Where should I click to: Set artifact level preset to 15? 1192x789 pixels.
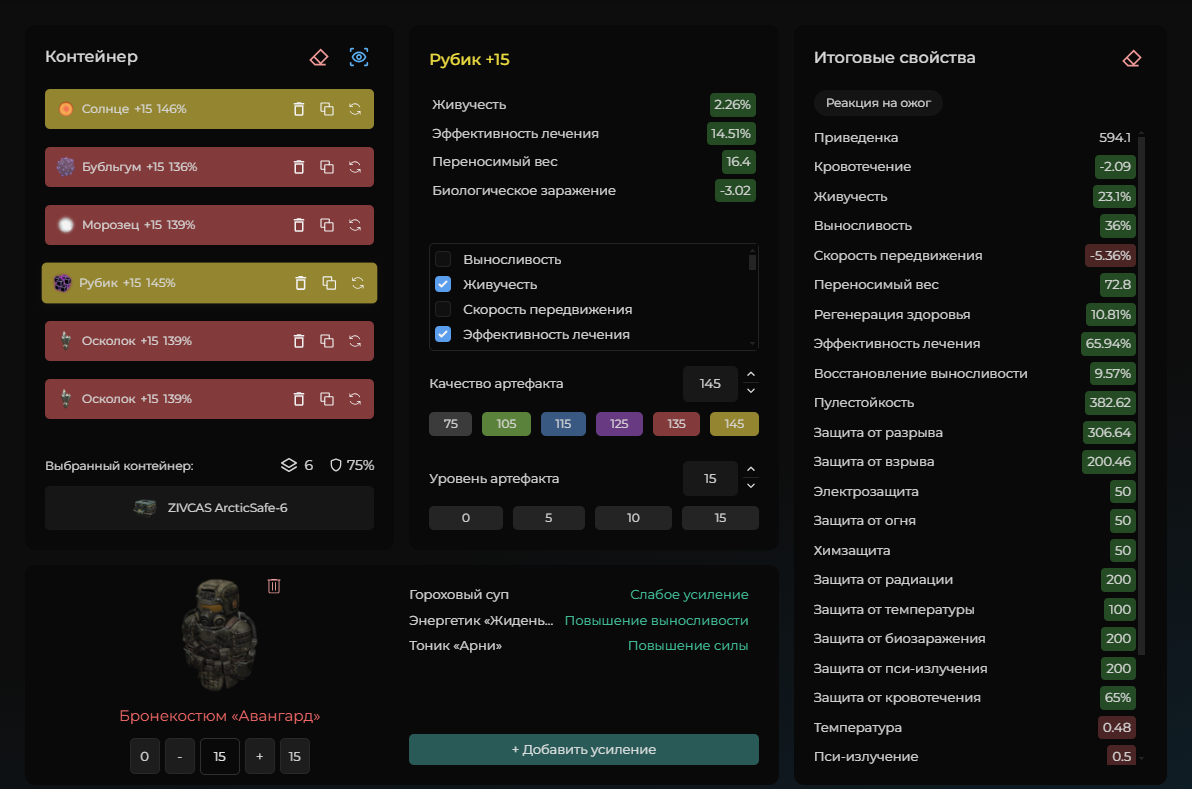(x=721, y=518)
